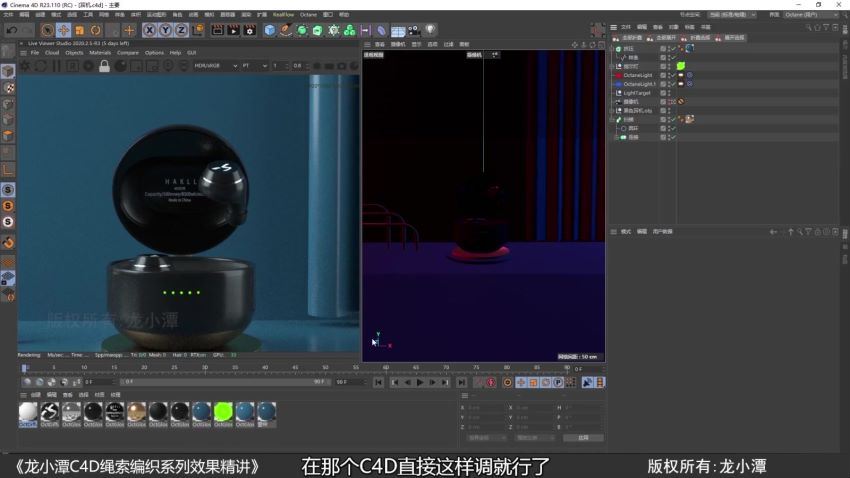
Task: Click the Spline Pen tool icon
Action: tap(286, 30)
